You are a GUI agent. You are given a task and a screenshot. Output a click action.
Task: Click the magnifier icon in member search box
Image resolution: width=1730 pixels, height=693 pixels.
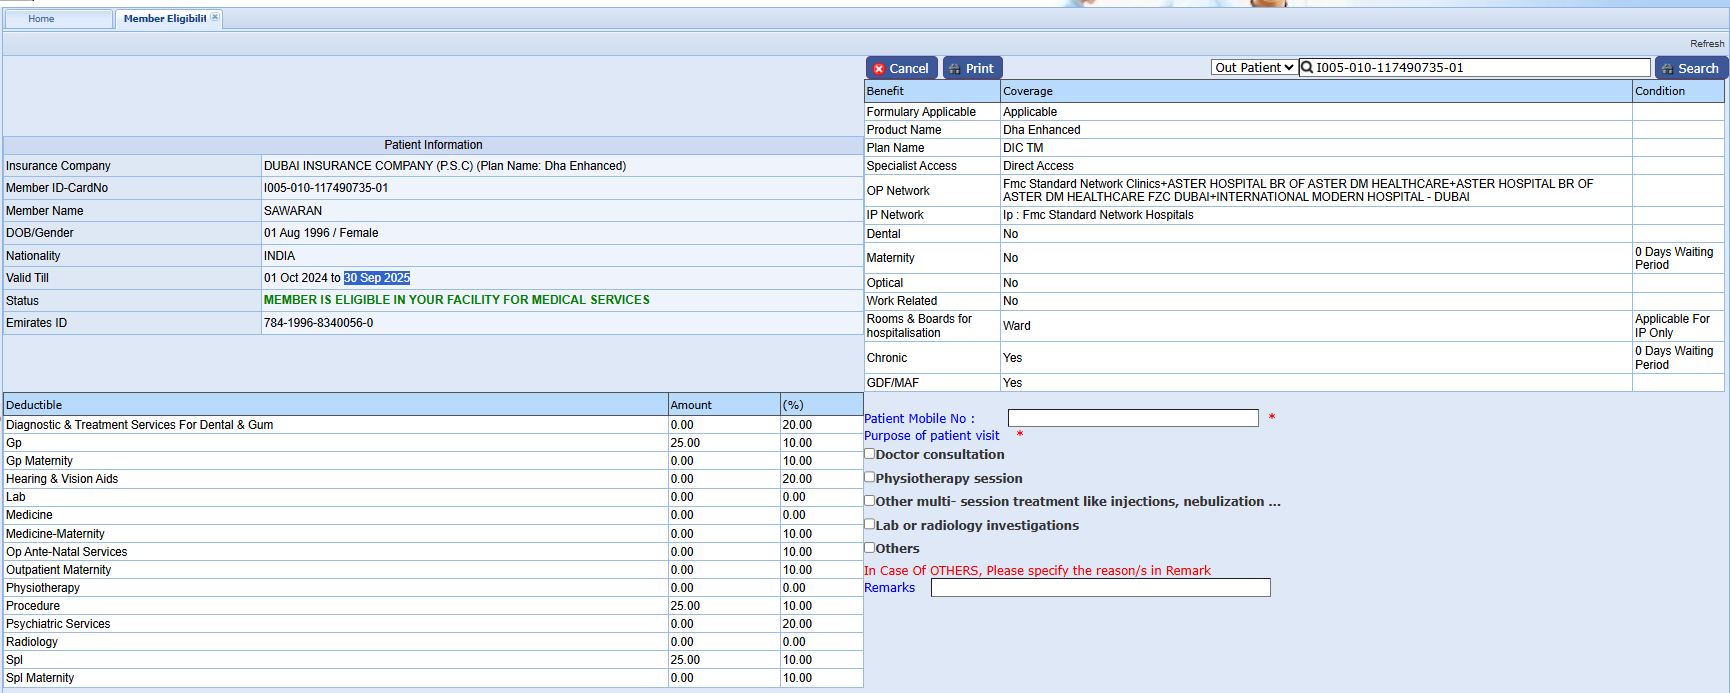point(1307,68)
